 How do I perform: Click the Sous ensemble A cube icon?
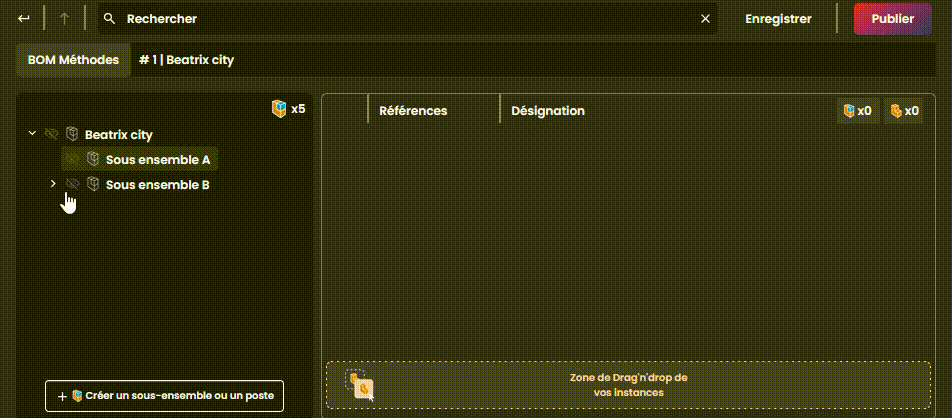93,159
